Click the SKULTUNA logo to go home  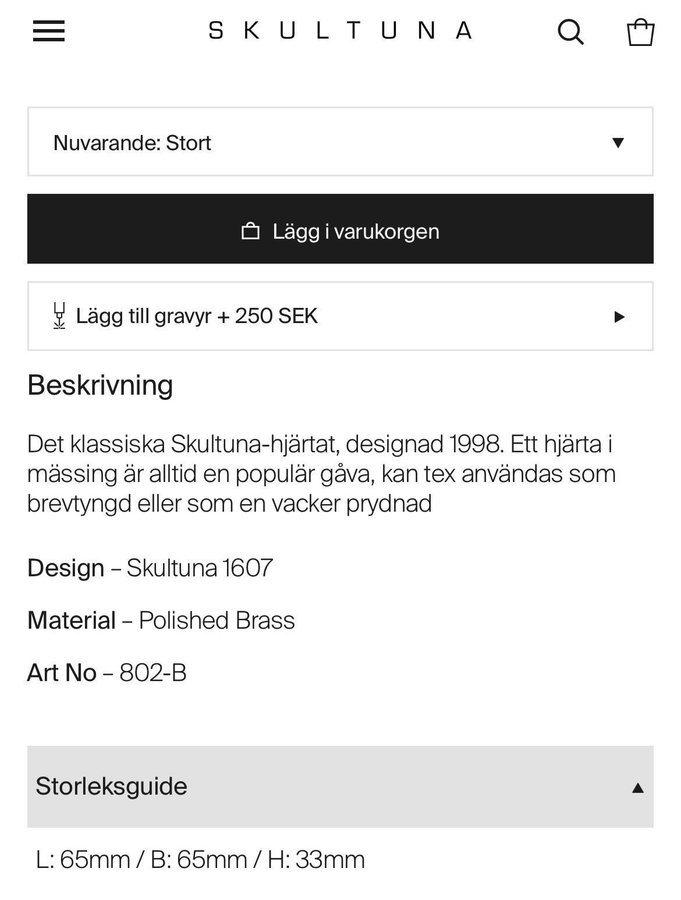pos(340,31)
